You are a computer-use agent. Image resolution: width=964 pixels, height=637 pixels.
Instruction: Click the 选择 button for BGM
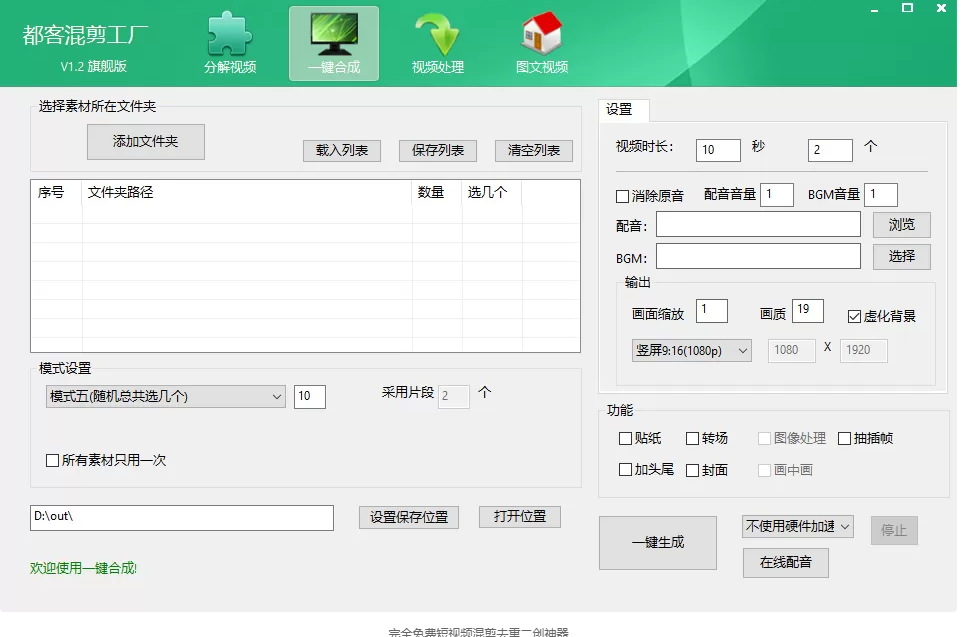901,256
